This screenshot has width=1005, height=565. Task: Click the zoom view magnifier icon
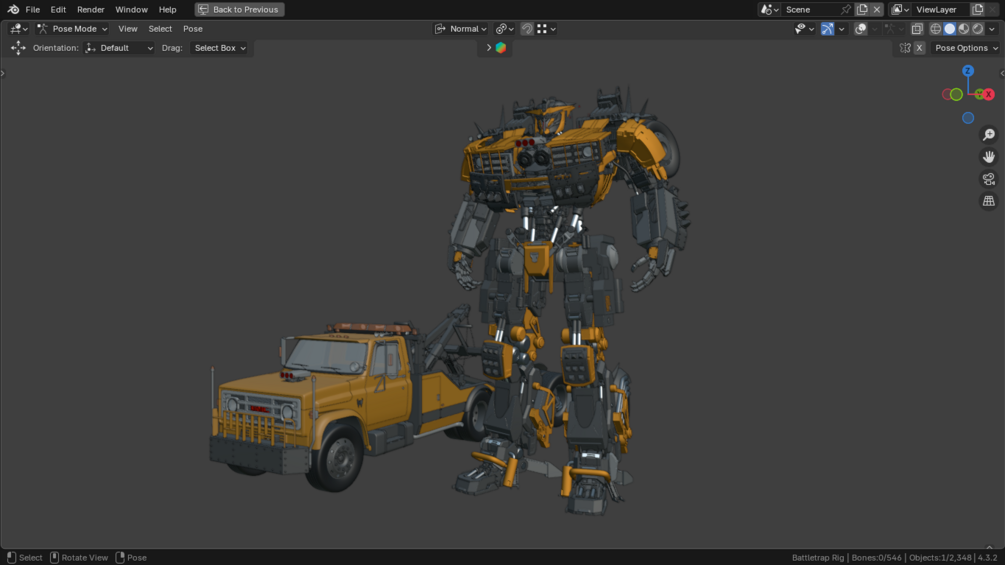point(989,135)
